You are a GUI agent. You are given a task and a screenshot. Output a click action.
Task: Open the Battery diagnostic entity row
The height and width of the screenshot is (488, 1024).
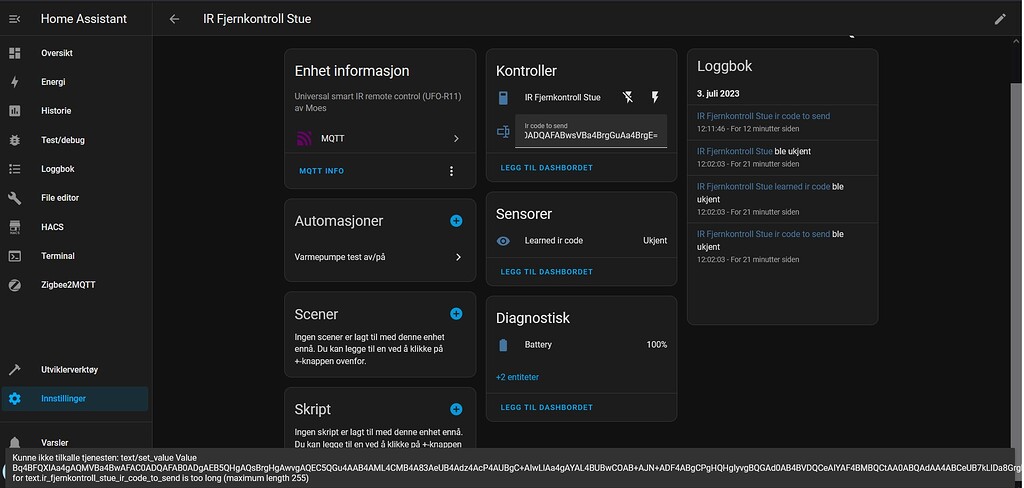(x=580, y=345)
